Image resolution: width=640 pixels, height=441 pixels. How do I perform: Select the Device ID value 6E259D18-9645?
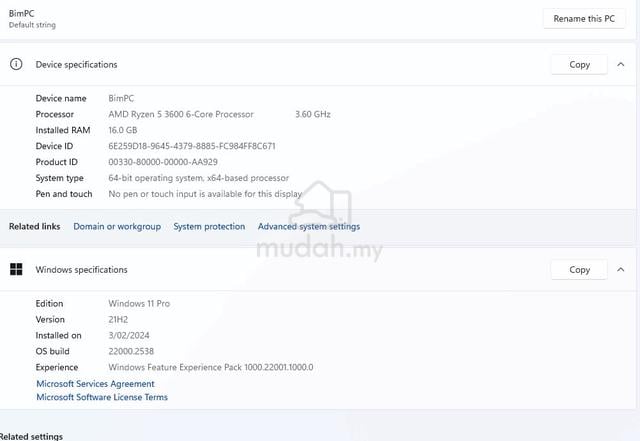point(192,146)
